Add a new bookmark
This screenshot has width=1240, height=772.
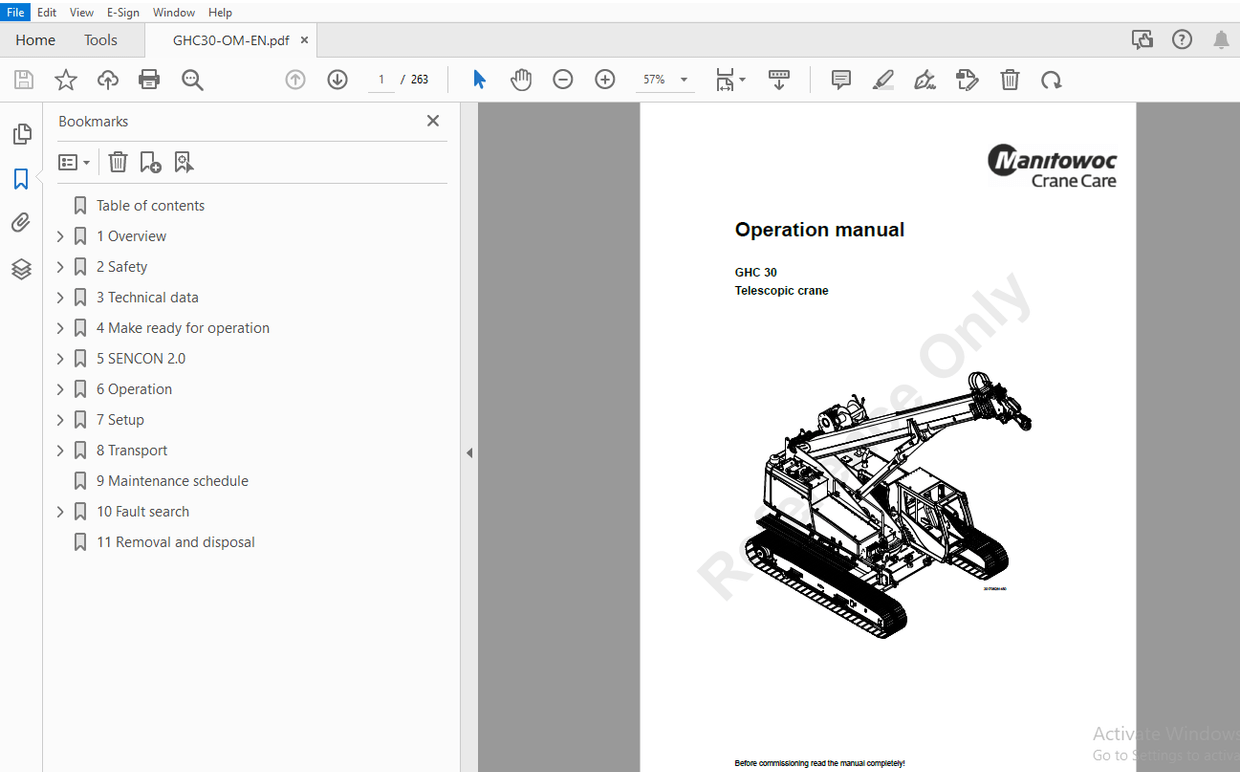pyautogui.click(x=150, y=161)
